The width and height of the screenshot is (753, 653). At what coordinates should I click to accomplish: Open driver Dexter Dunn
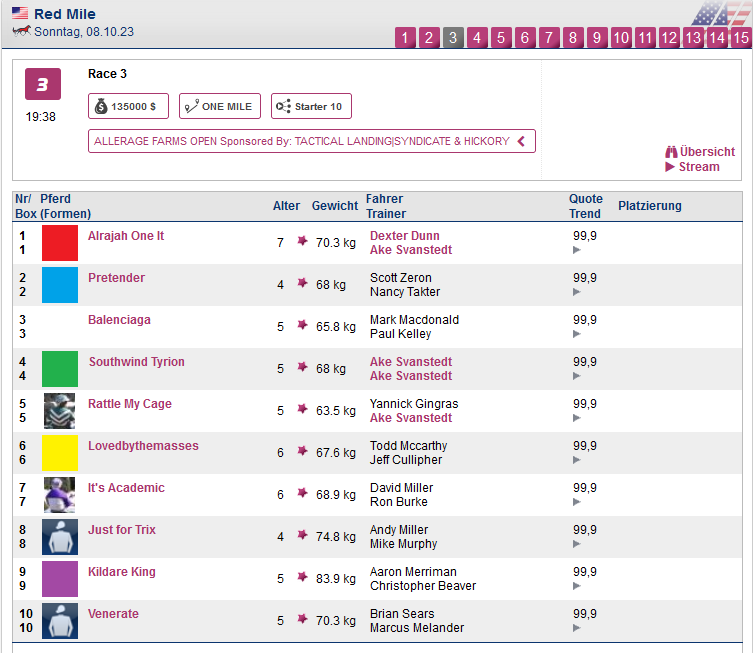(x=404, y=236)
